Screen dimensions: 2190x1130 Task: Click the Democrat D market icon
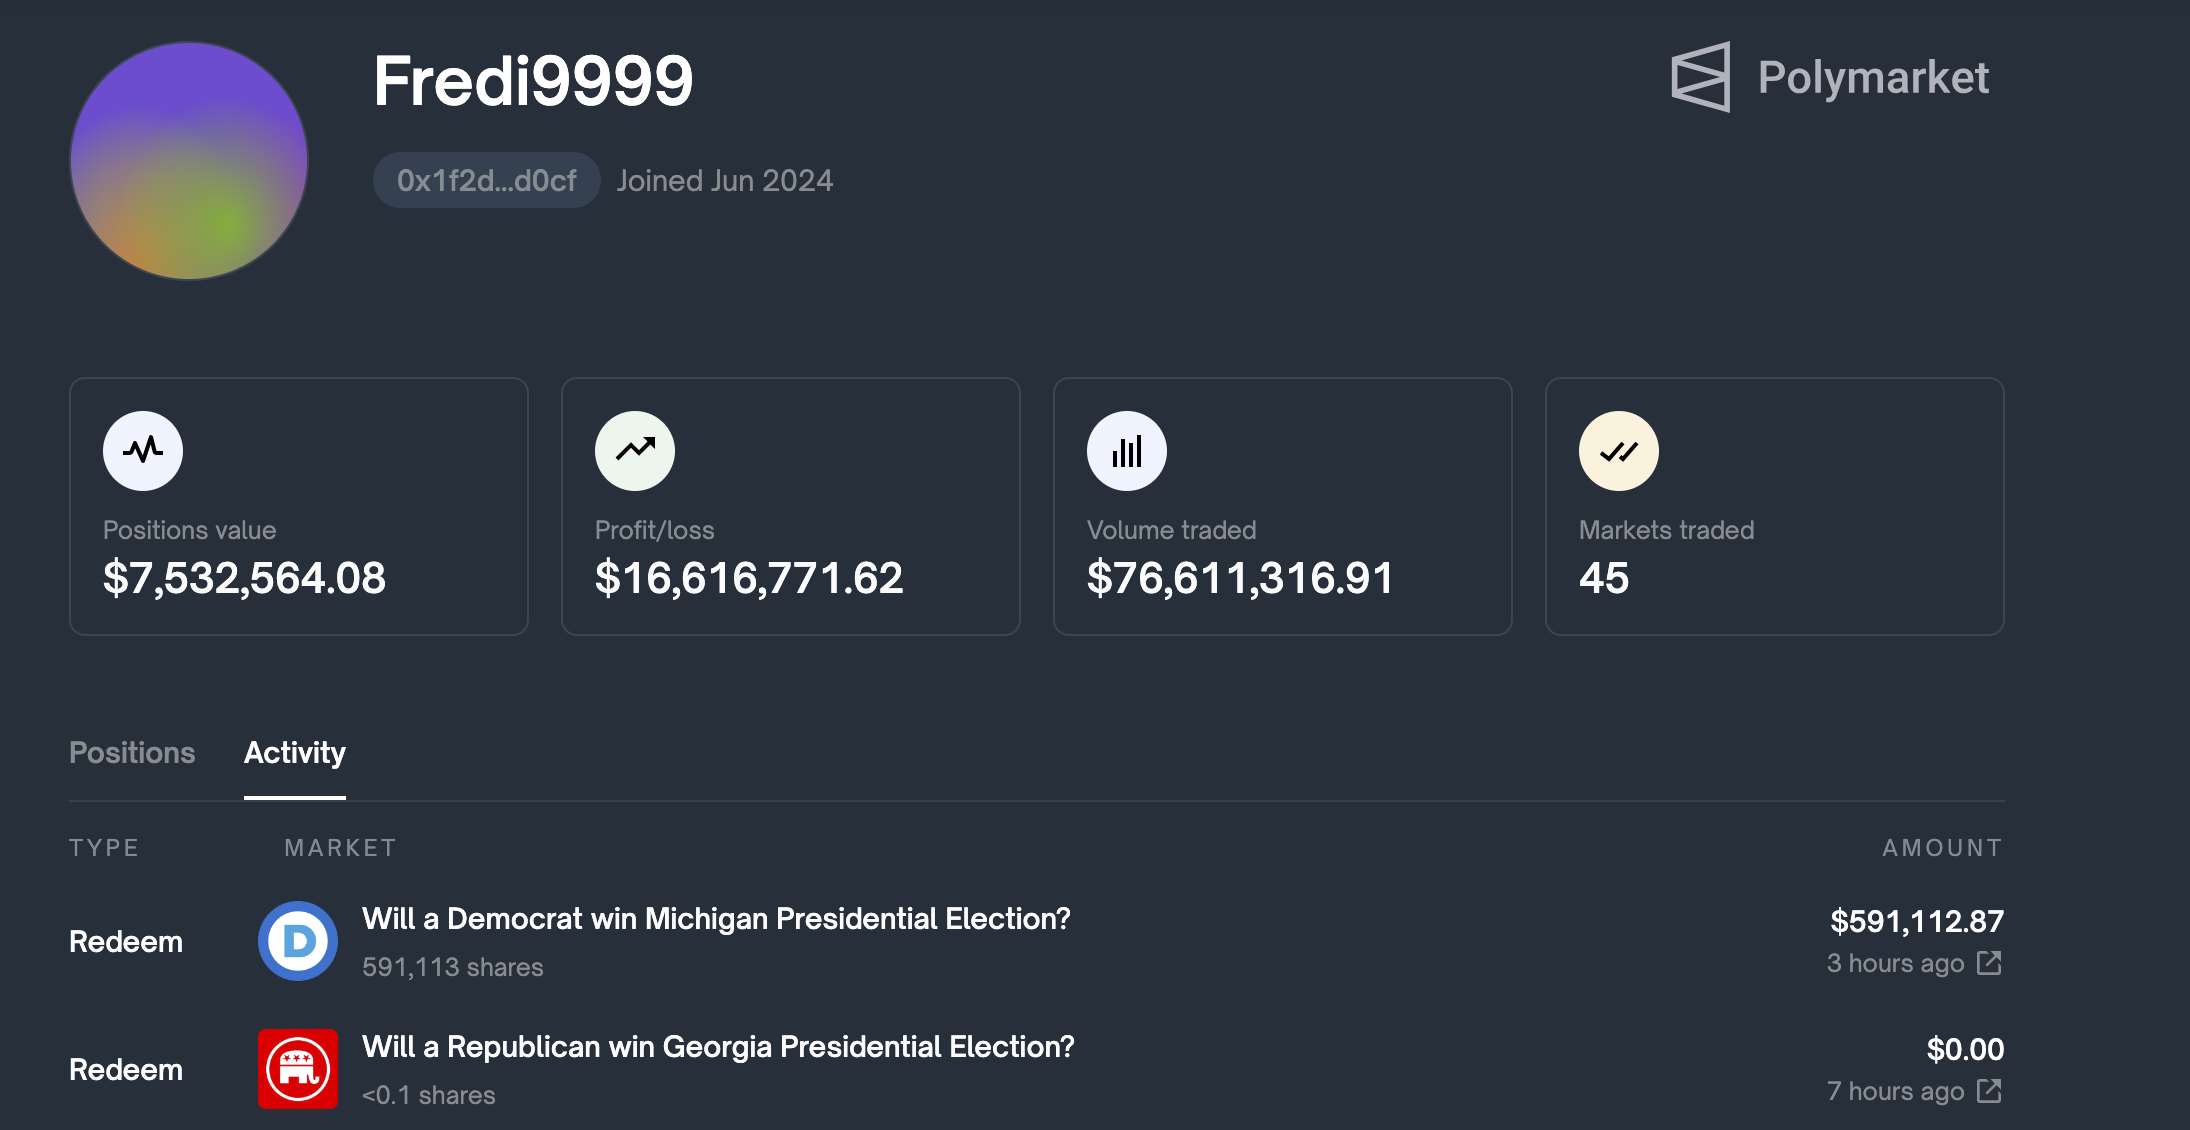(x=298, y=941)
